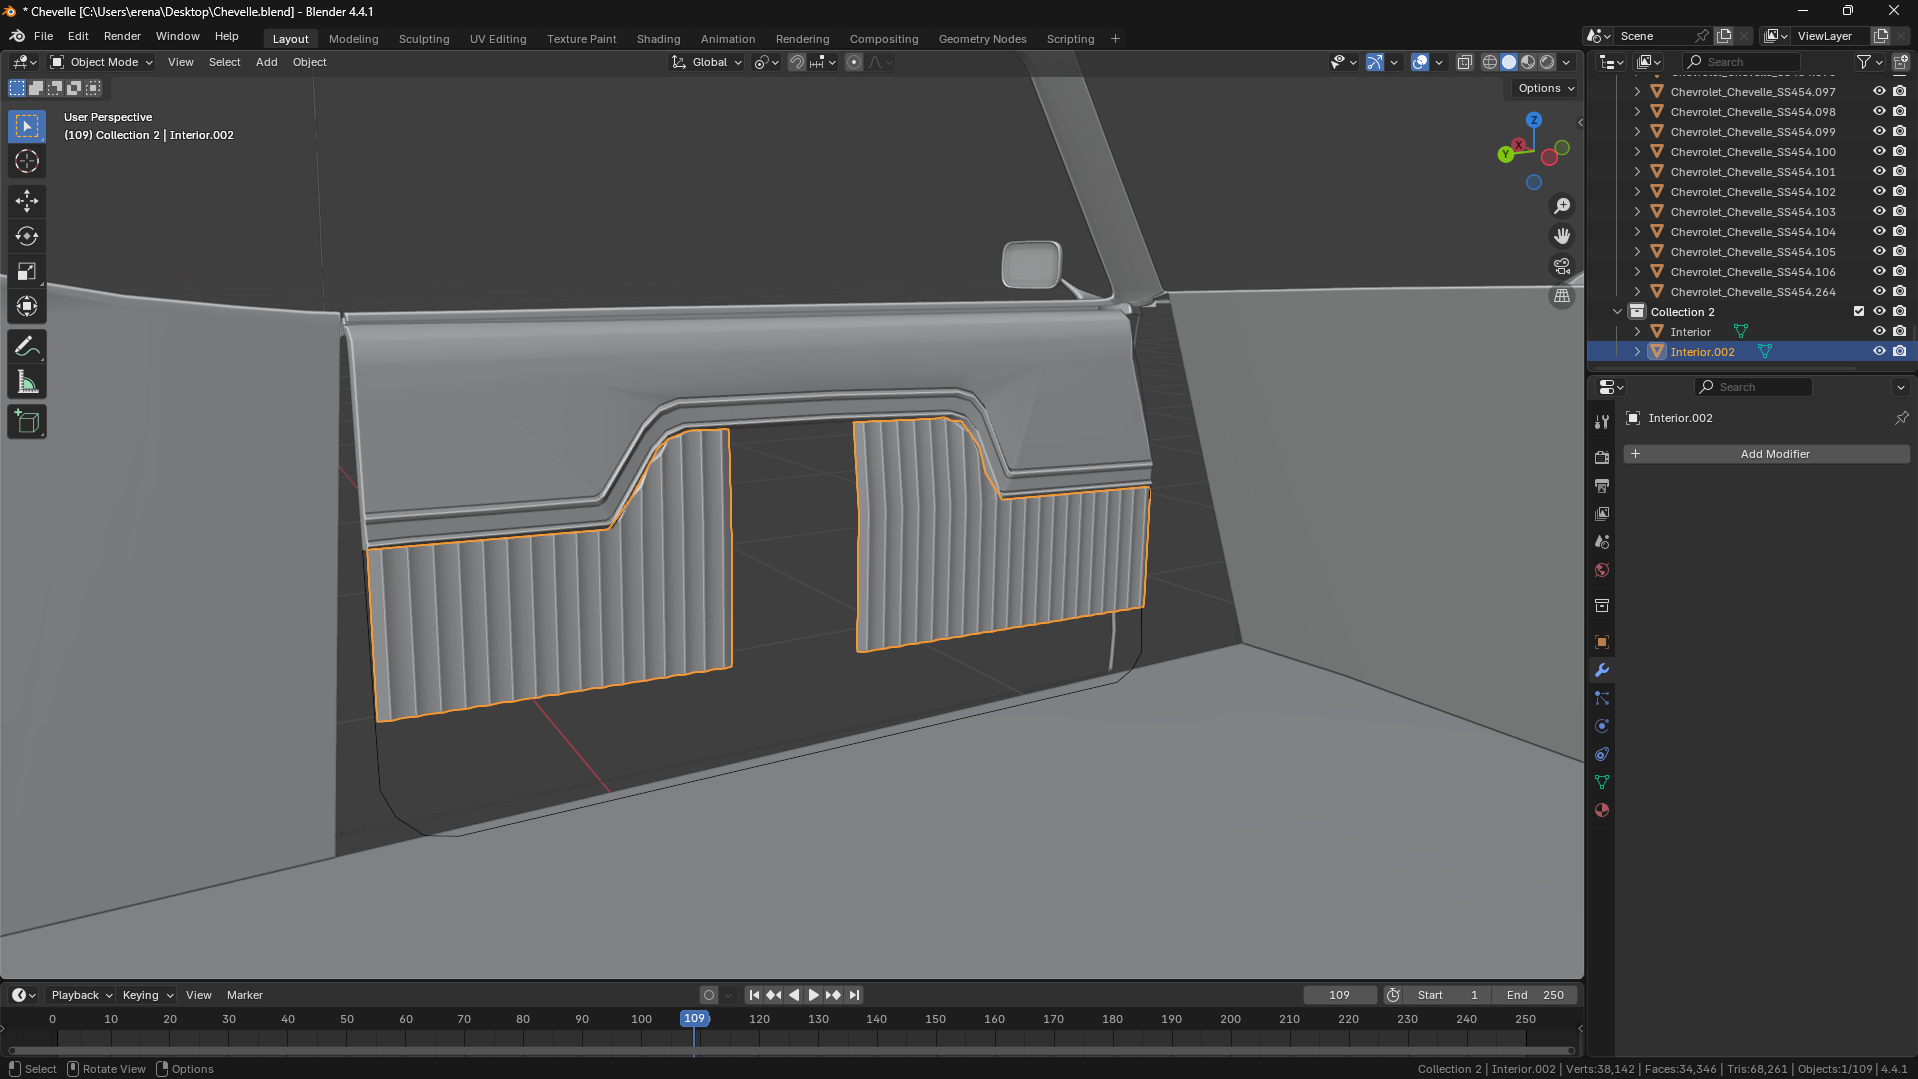Click the current frame 109 field

tap(1339, 995)
